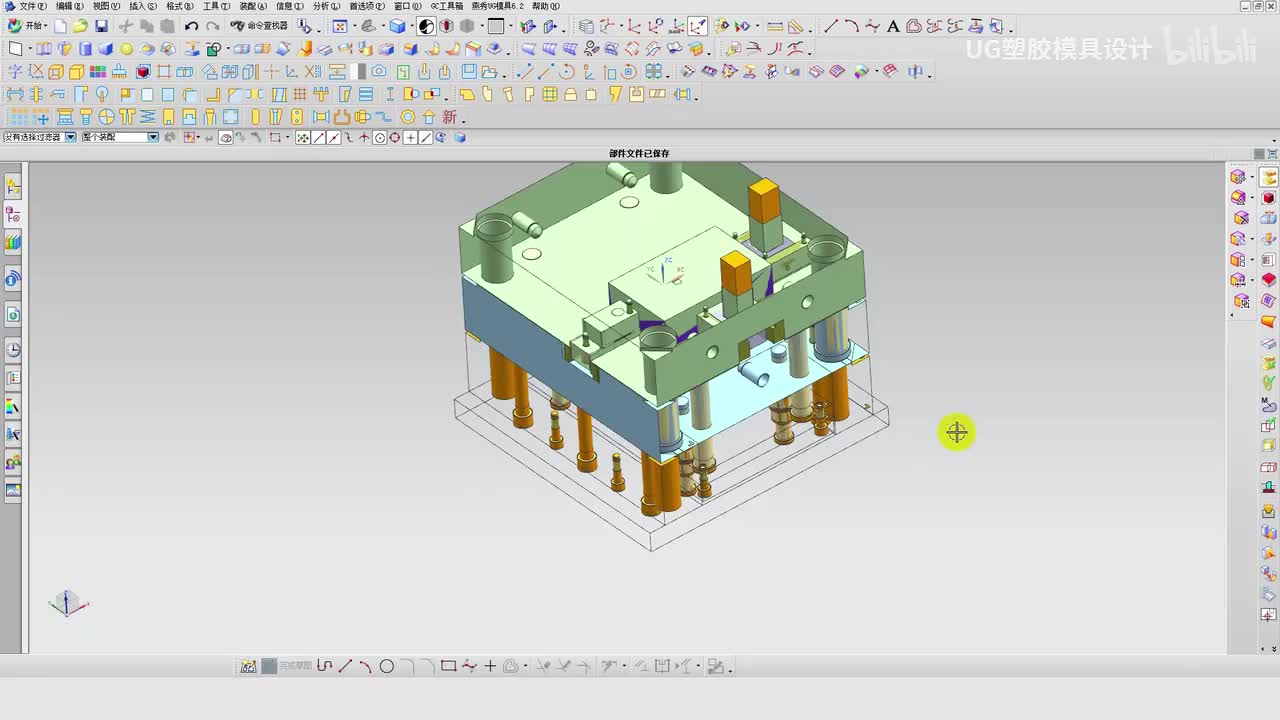Image resolution: width=1280 pixels, height=720 pixels.
Task: Toggle the snap-to-midpoint option in the selection bar
Action: coord(334,138)
